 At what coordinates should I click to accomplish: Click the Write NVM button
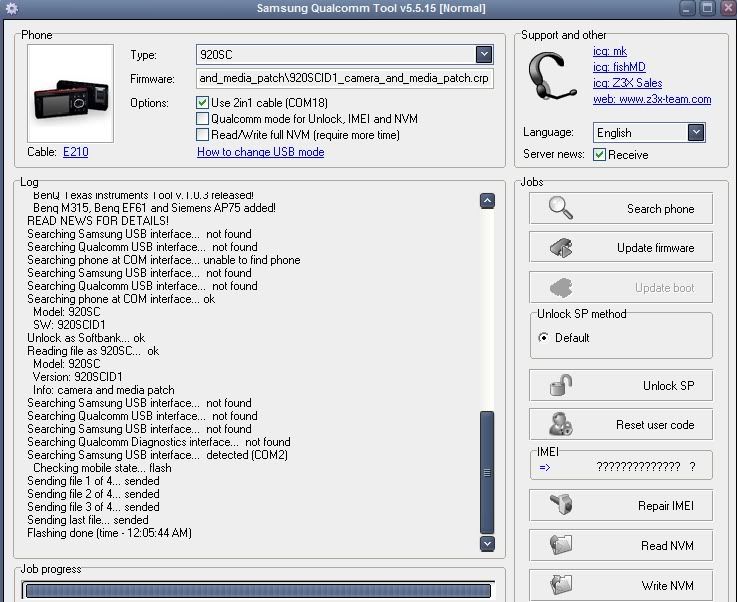621,585
